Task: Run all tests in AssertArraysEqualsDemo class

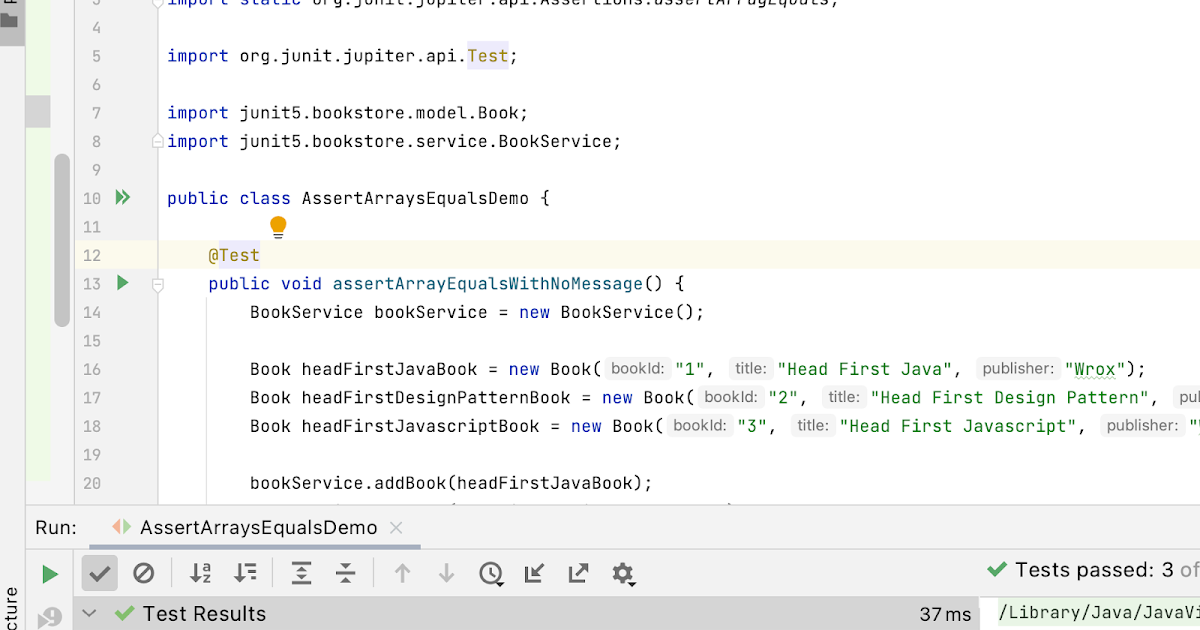Action: click(122, 197)
